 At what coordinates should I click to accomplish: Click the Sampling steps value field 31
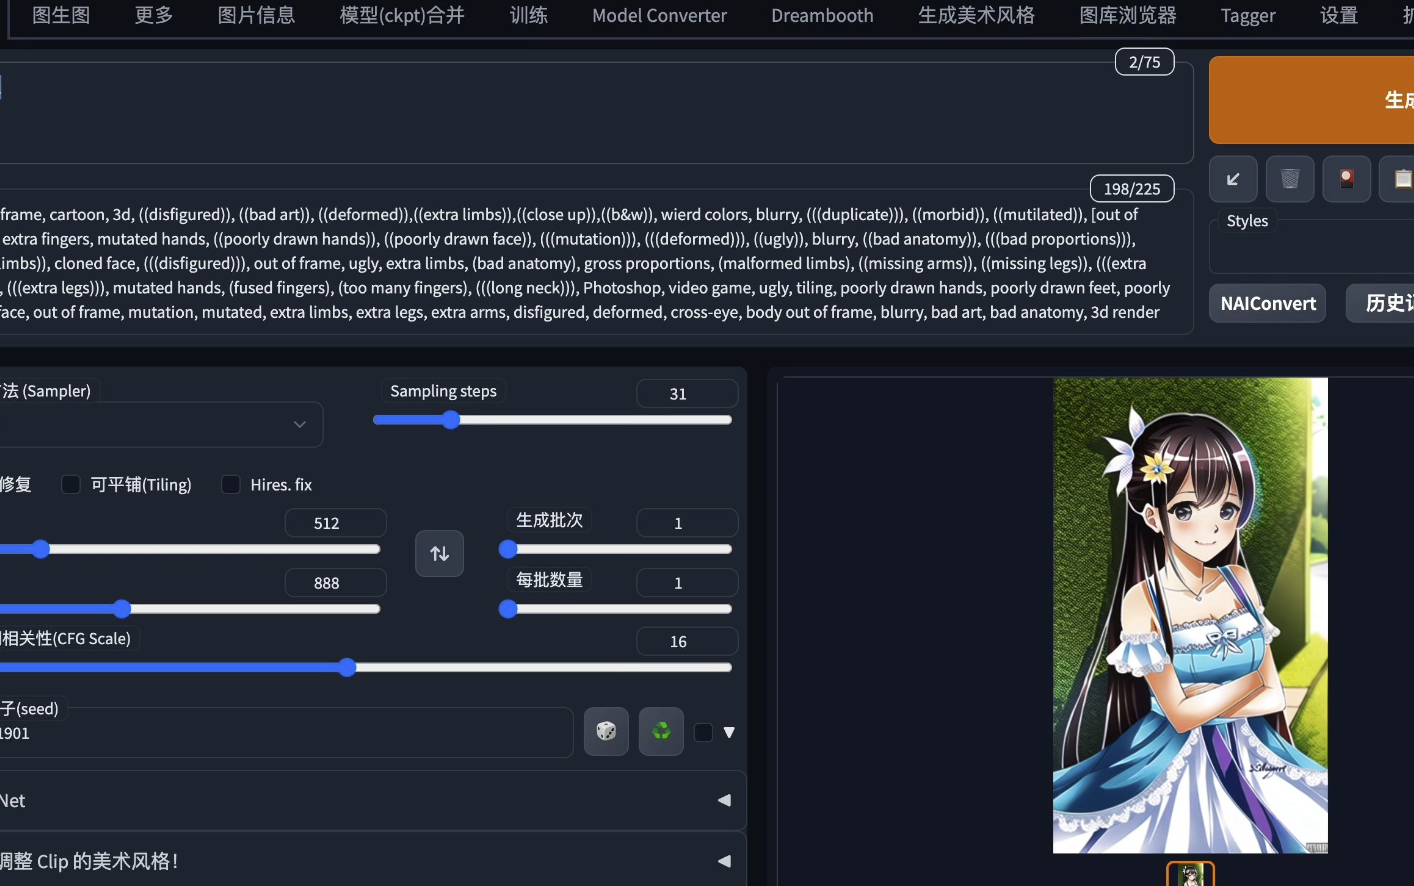[687, 394]
